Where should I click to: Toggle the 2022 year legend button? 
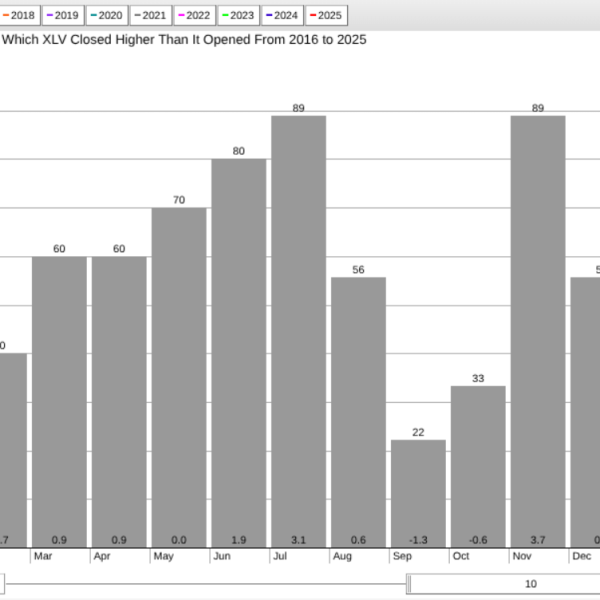195,15
